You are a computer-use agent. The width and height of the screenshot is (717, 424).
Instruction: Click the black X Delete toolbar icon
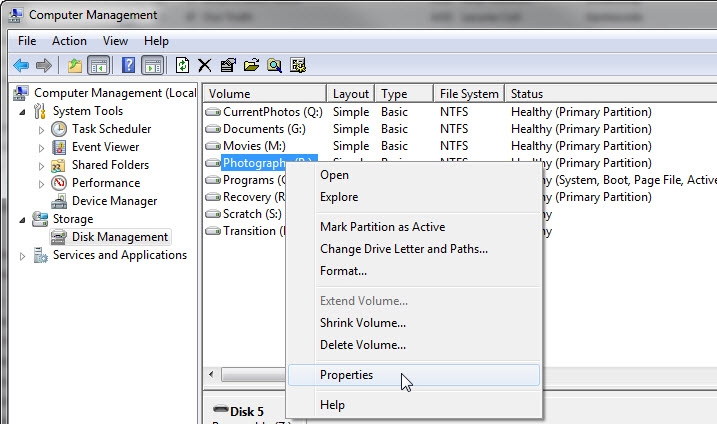[x=204, y=65]
